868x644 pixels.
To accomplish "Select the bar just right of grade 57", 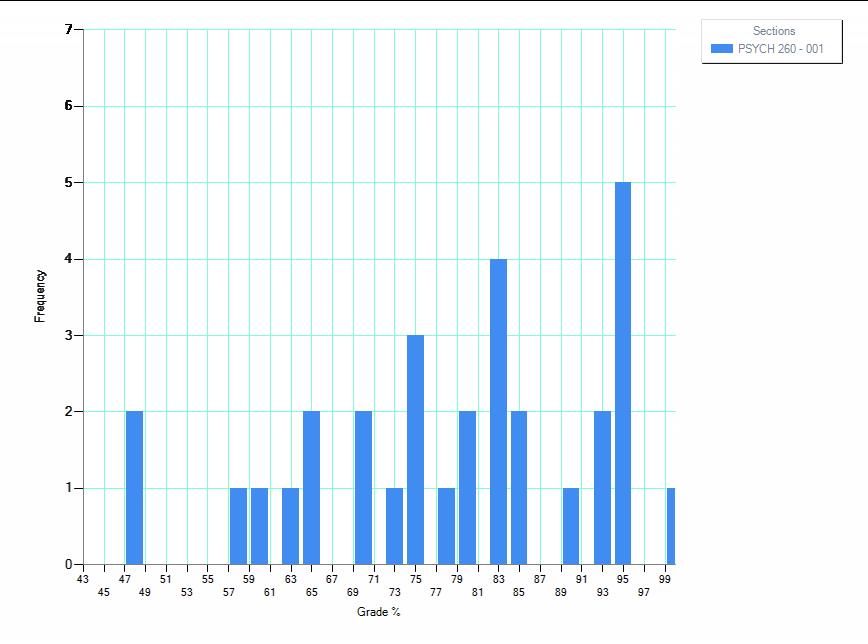I will click(238, 526).
